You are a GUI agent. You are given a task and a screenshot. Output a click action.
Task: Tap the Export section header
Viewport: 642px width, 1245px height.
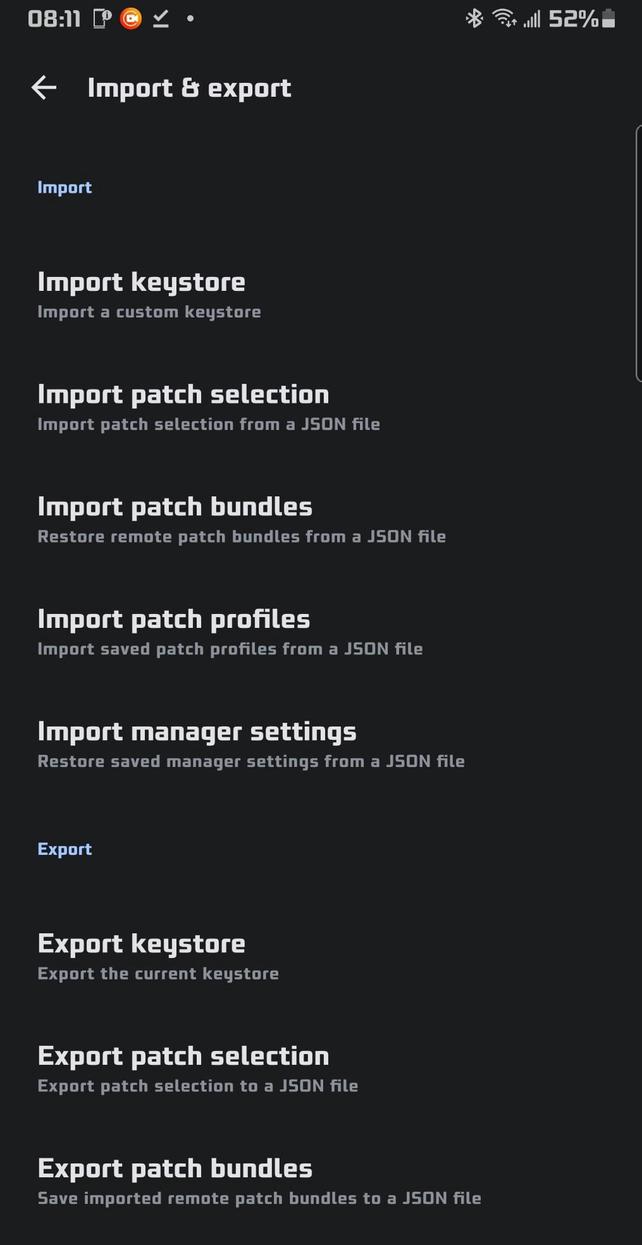click(65, 849)
